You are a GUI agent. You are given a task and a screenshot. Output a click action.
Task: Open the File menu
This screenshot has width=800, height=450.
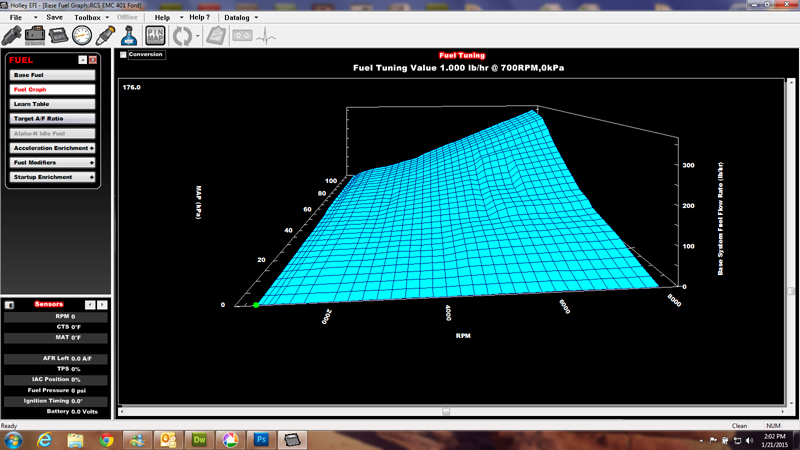[16, 18]
